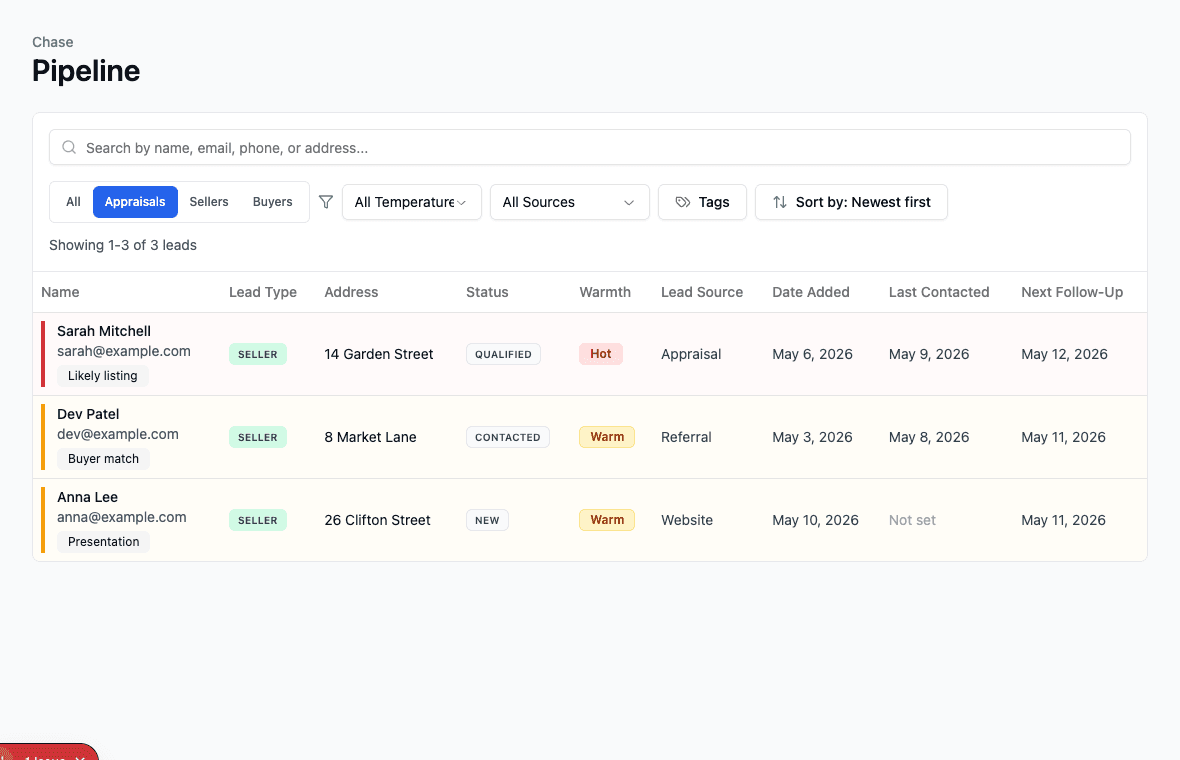Sort by the Name column header
The height and width of the screenshot is (760, 1180).
(60, 292)
